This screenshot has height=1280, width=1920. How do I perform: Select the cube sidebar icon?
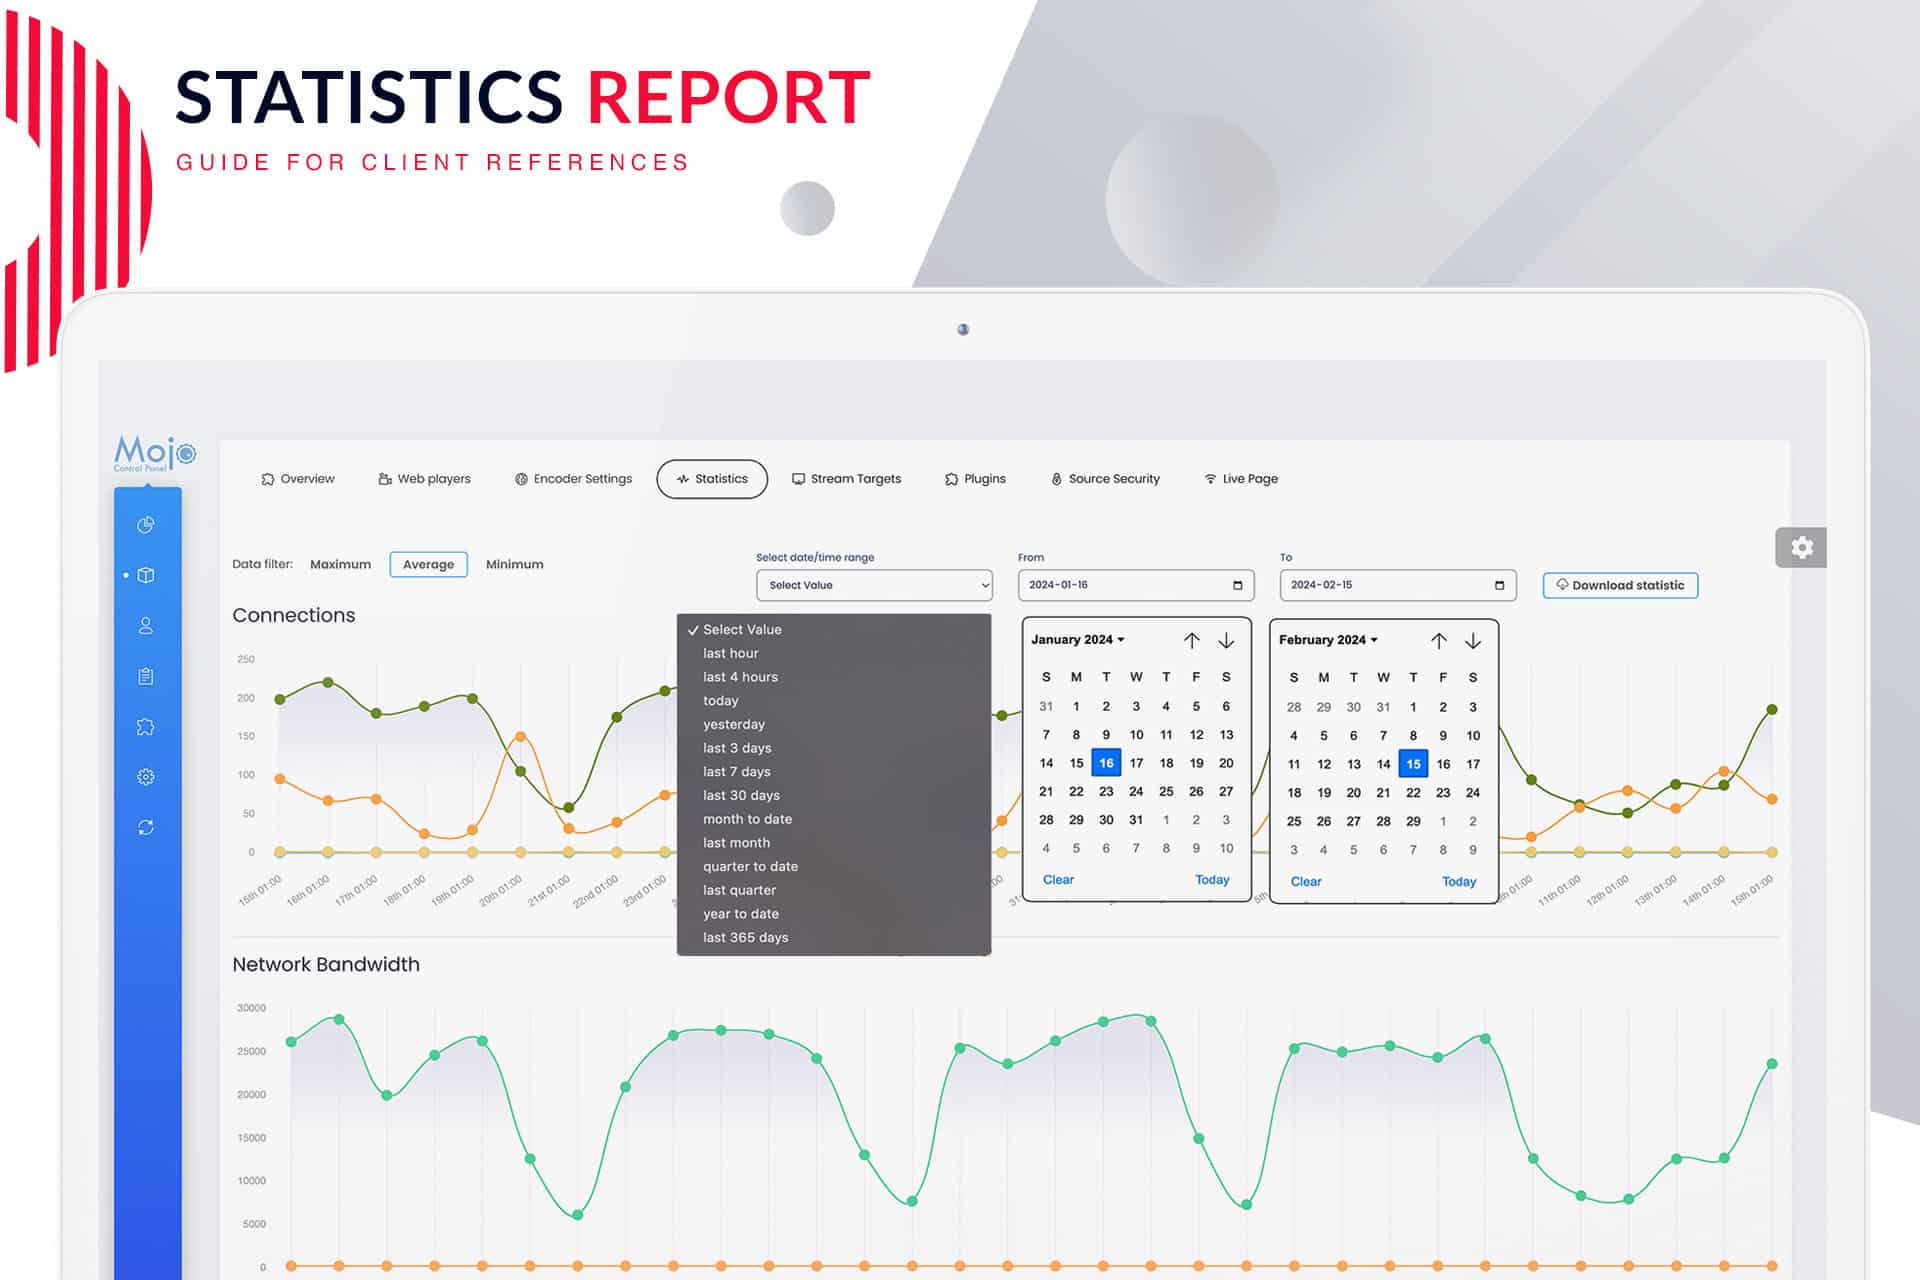tap(146, 575)
